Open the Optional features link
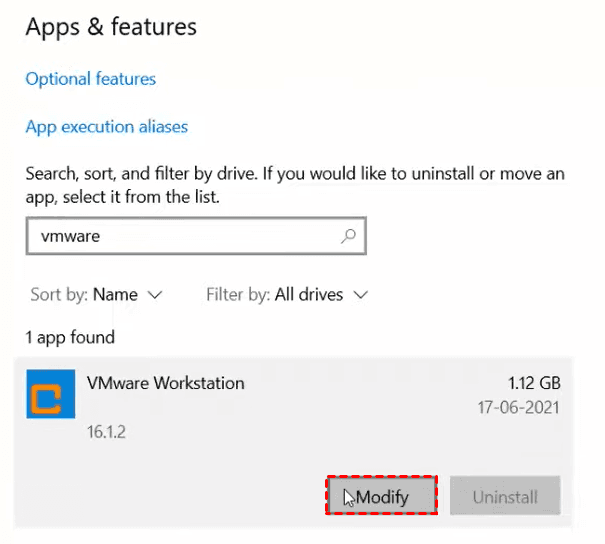 91,78
